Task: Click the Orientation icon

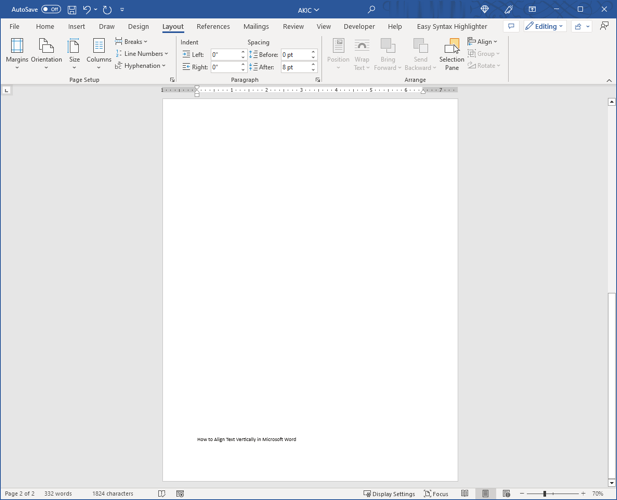Action: point(46,51)
